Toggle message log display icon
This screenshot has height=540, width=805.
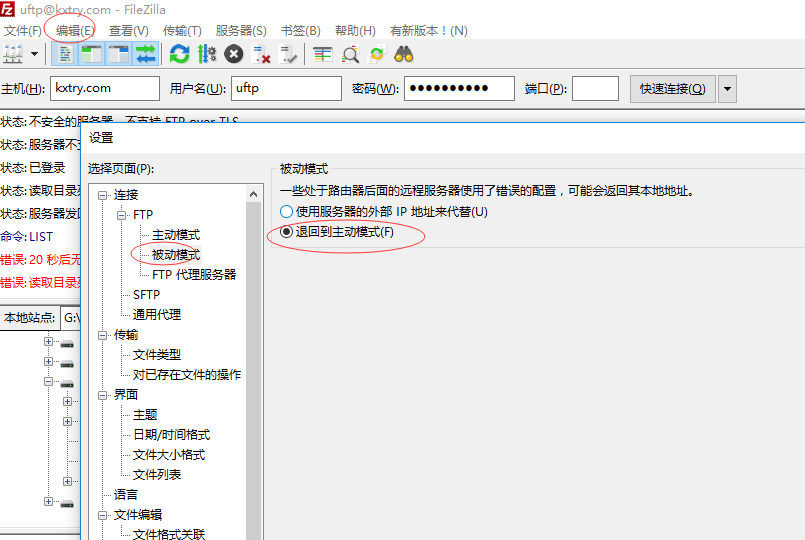(x=65, y=54)
